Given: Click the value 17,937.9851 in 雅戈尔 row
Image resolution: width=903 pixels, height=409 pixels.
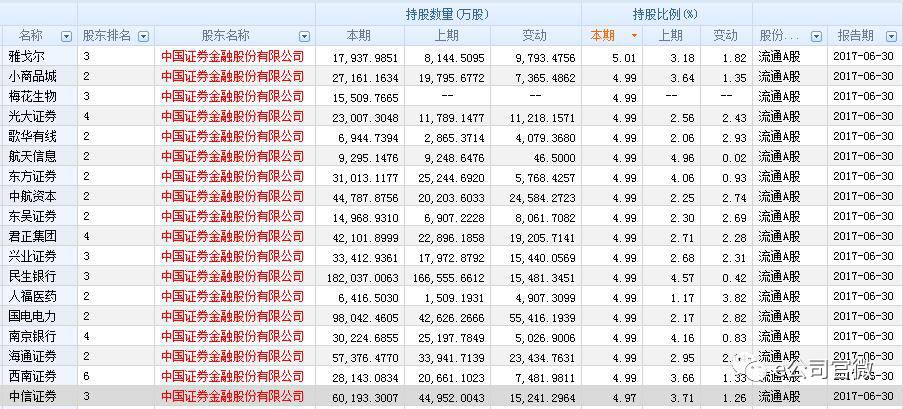Looking at the screenshot, I should coord(366,58).
